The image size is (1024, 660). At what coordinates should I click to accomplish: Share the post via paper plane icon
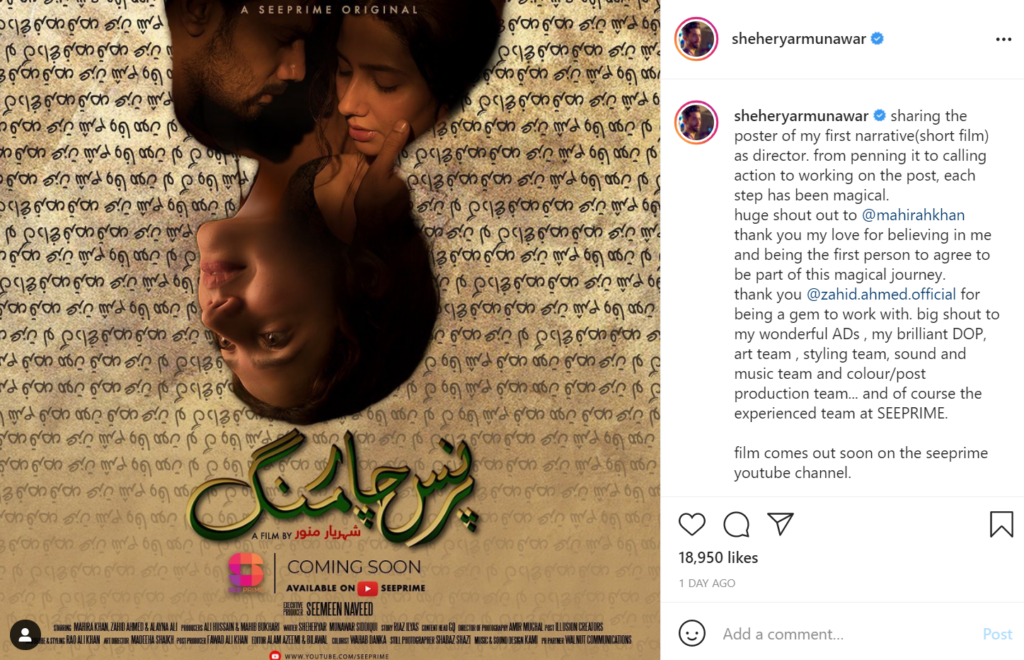pyautogui.click(x=780, y=524)
